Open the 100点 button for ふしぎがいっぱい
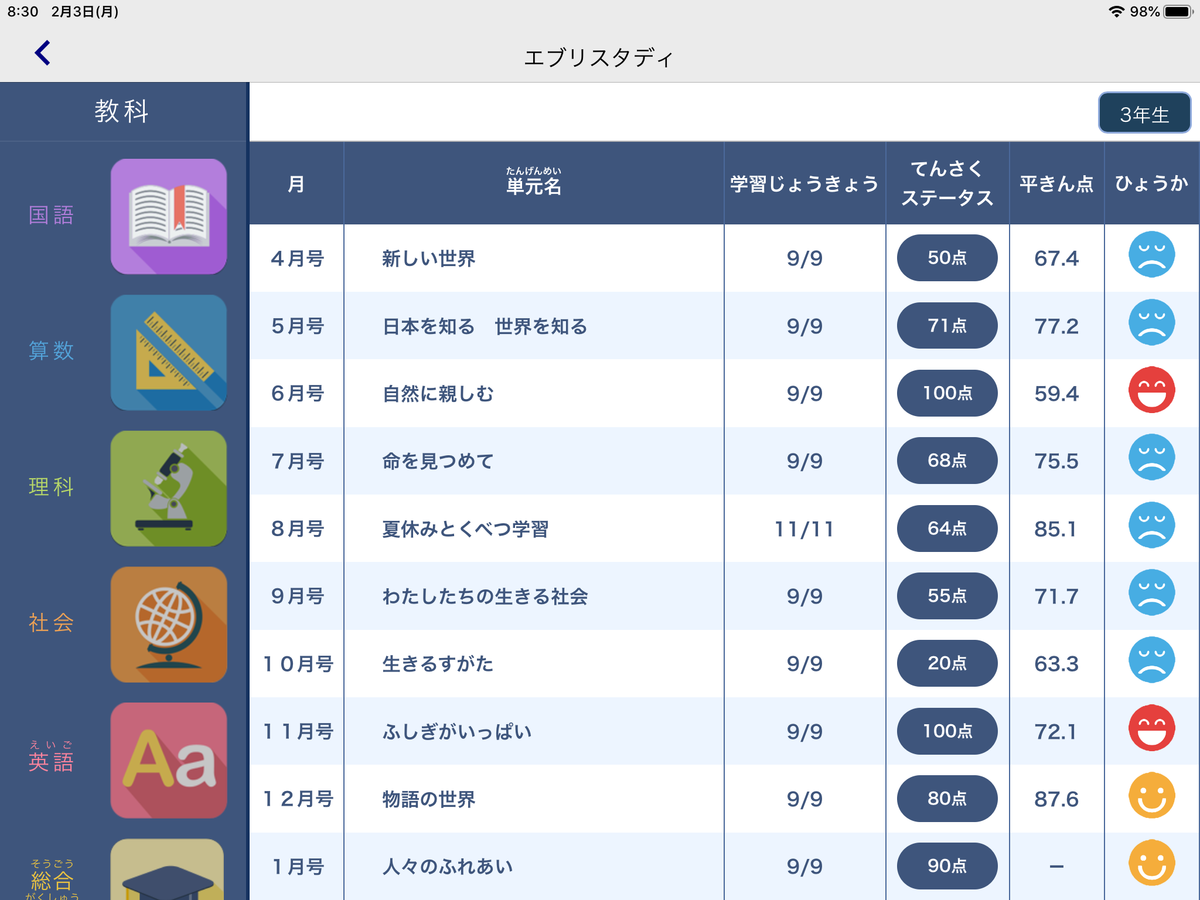1200x900 pixels. [x=947, y=731]
